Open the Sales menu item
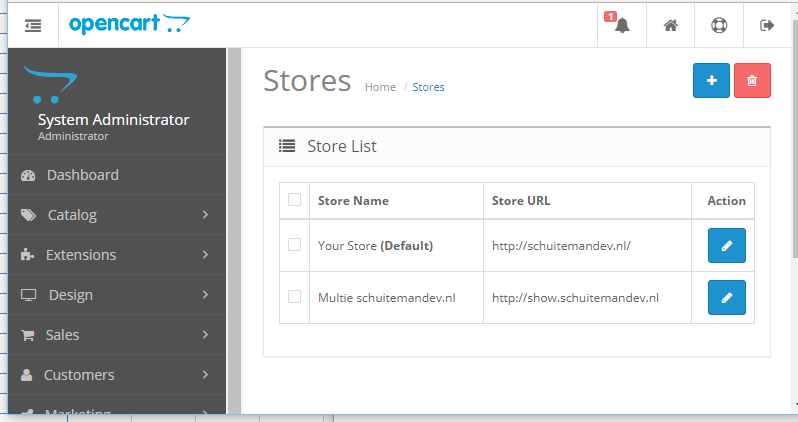 tap(117, 334)
